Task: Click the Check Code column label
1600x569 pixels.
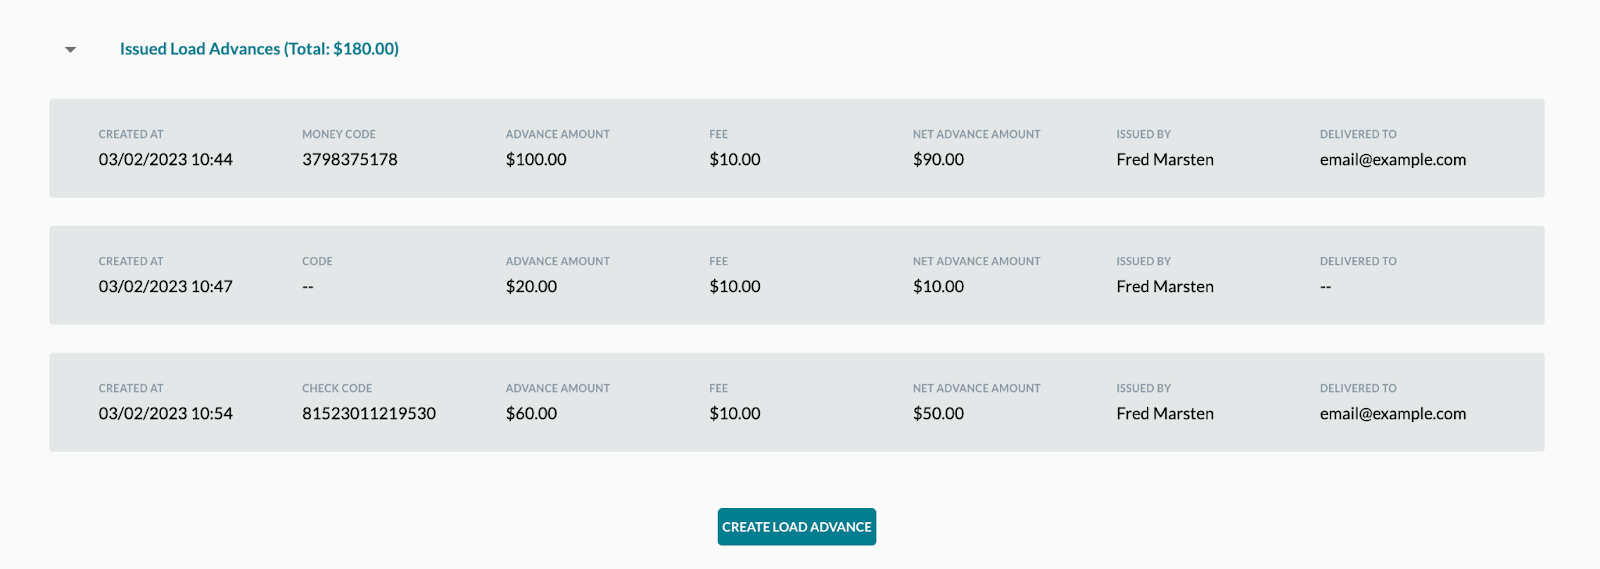Action: point(337,388)
